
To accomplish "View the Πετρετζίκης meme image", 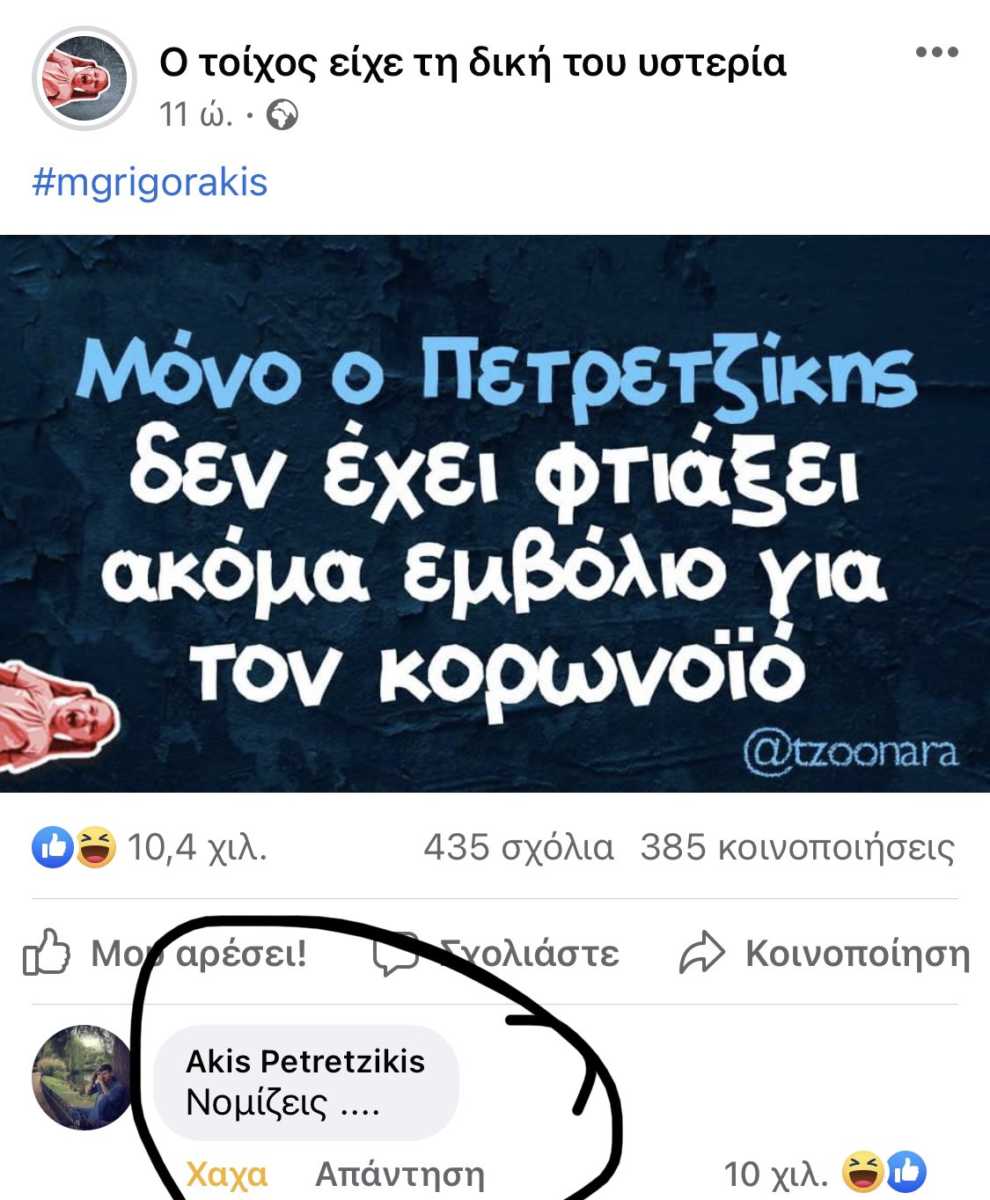I will click(495, 513).
